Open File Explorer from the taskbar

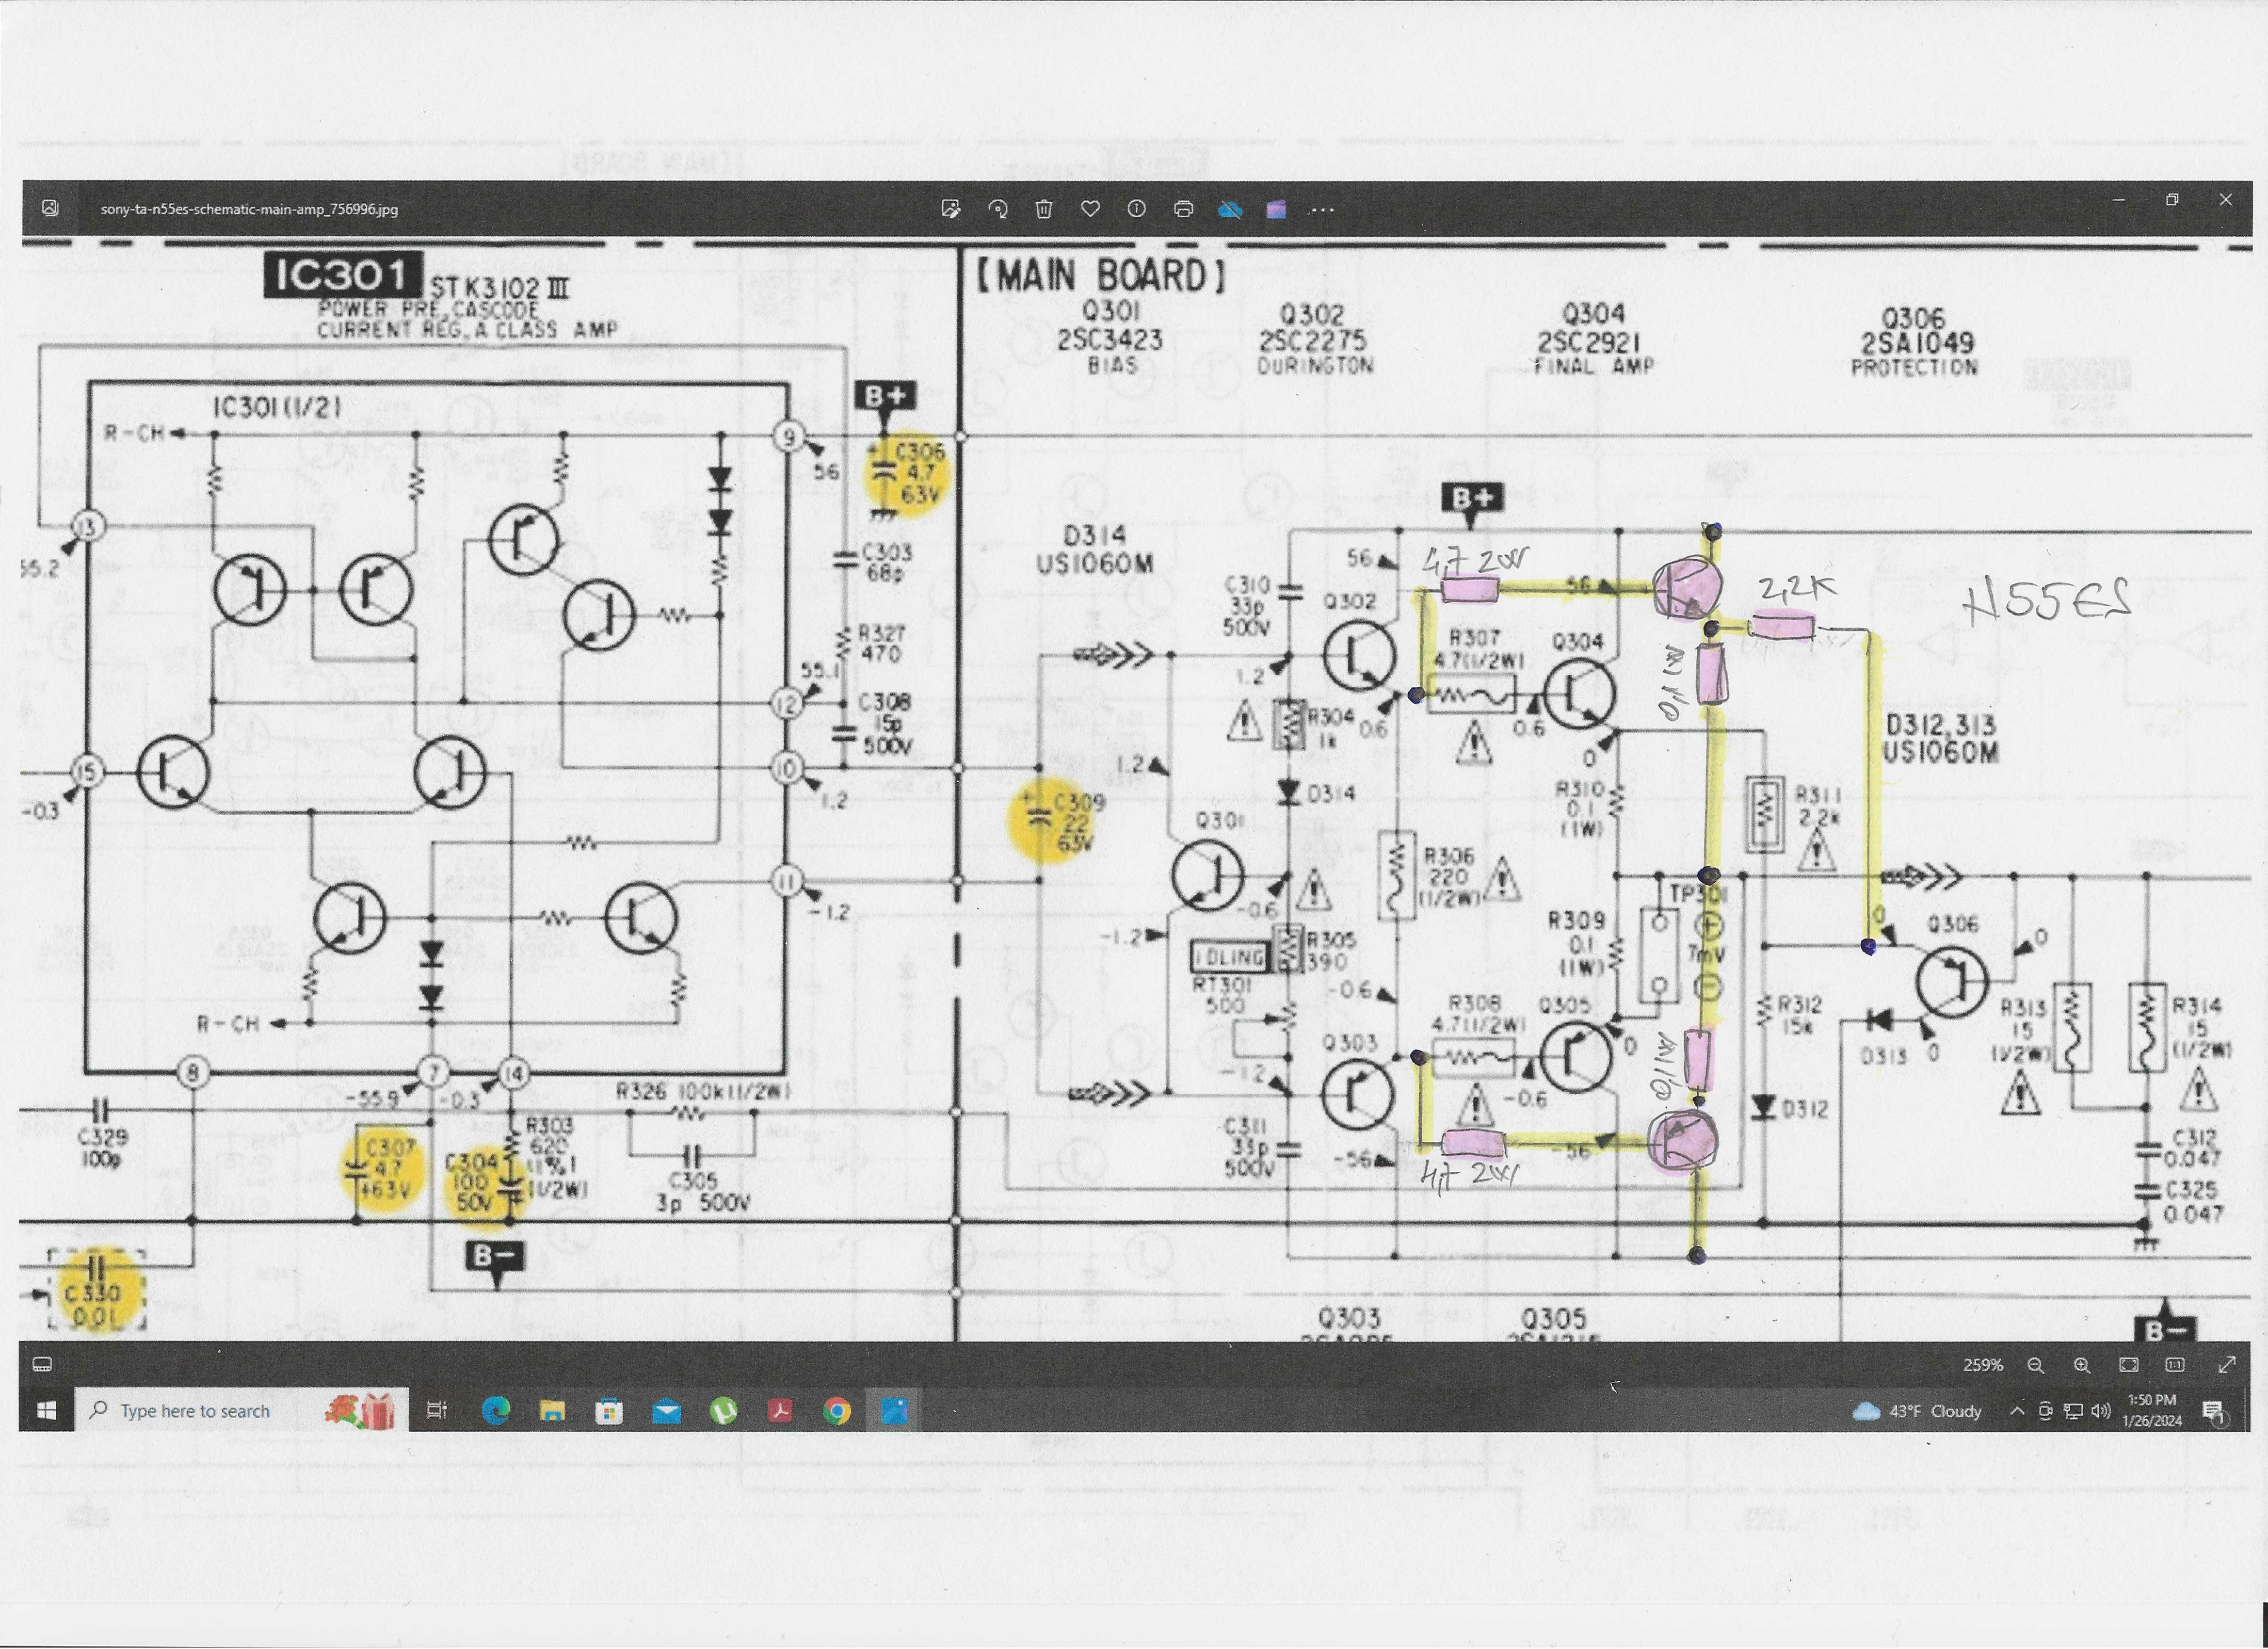tap(552, 1411)
